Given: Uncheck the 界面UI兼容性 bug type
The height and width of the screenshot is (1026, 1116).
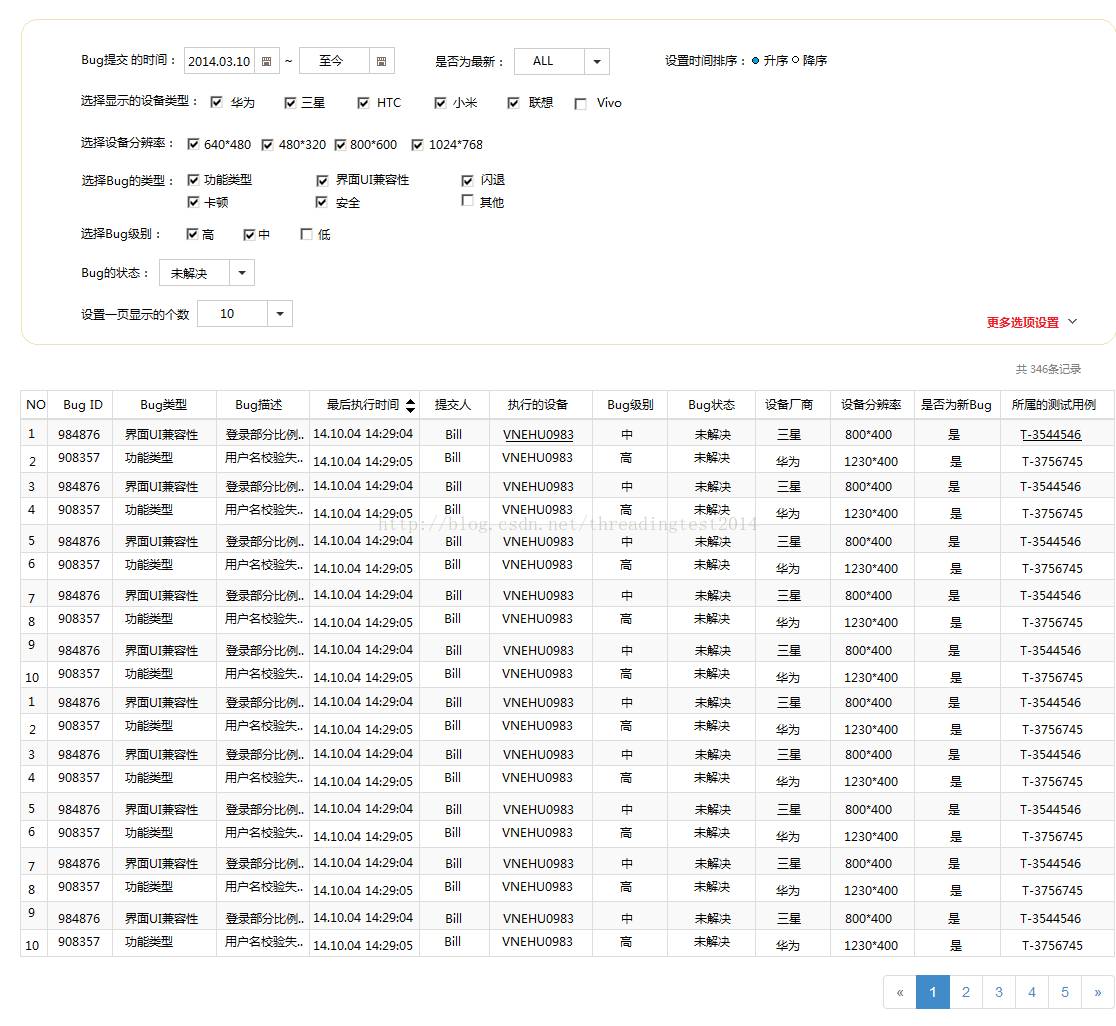Looking at the screenshot, I should point(322,180).
